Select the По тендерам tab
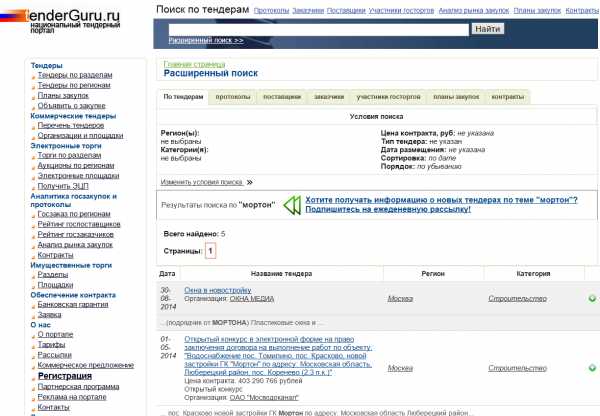This screenshot has height=416, width=600. coord(183,97)
